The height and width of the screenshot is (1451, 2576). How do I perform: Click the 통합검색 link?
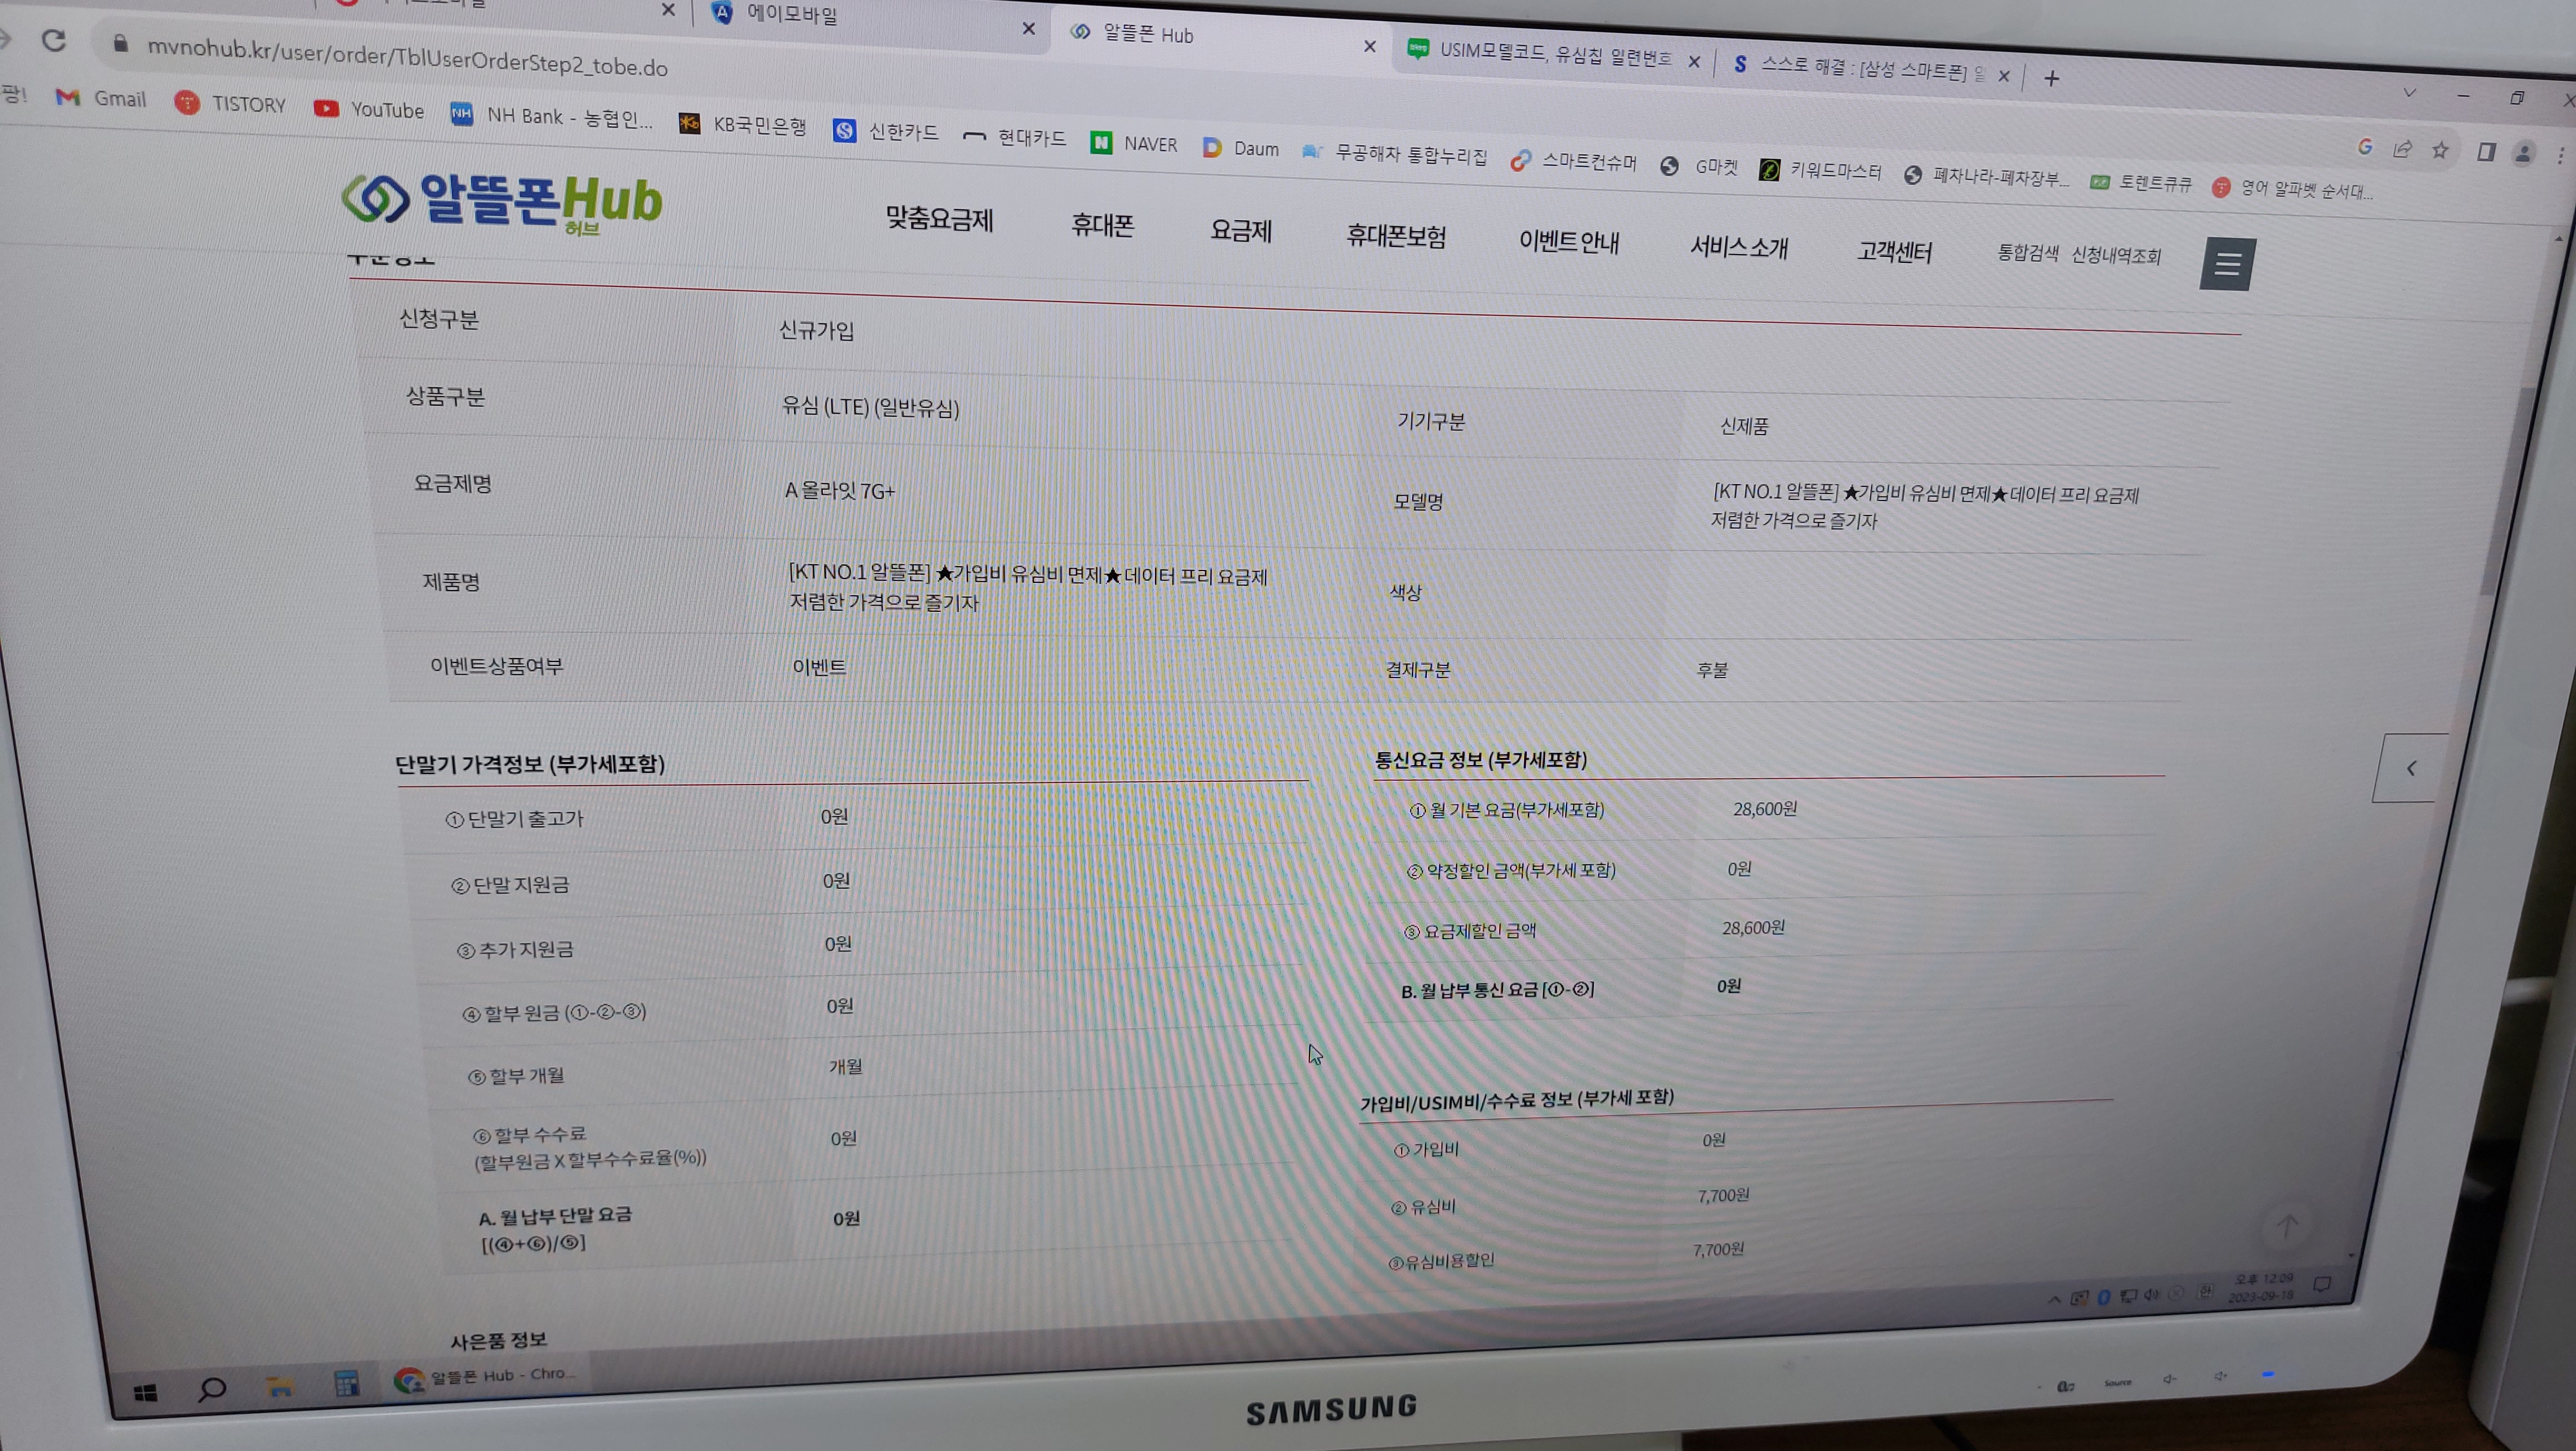2027,253
